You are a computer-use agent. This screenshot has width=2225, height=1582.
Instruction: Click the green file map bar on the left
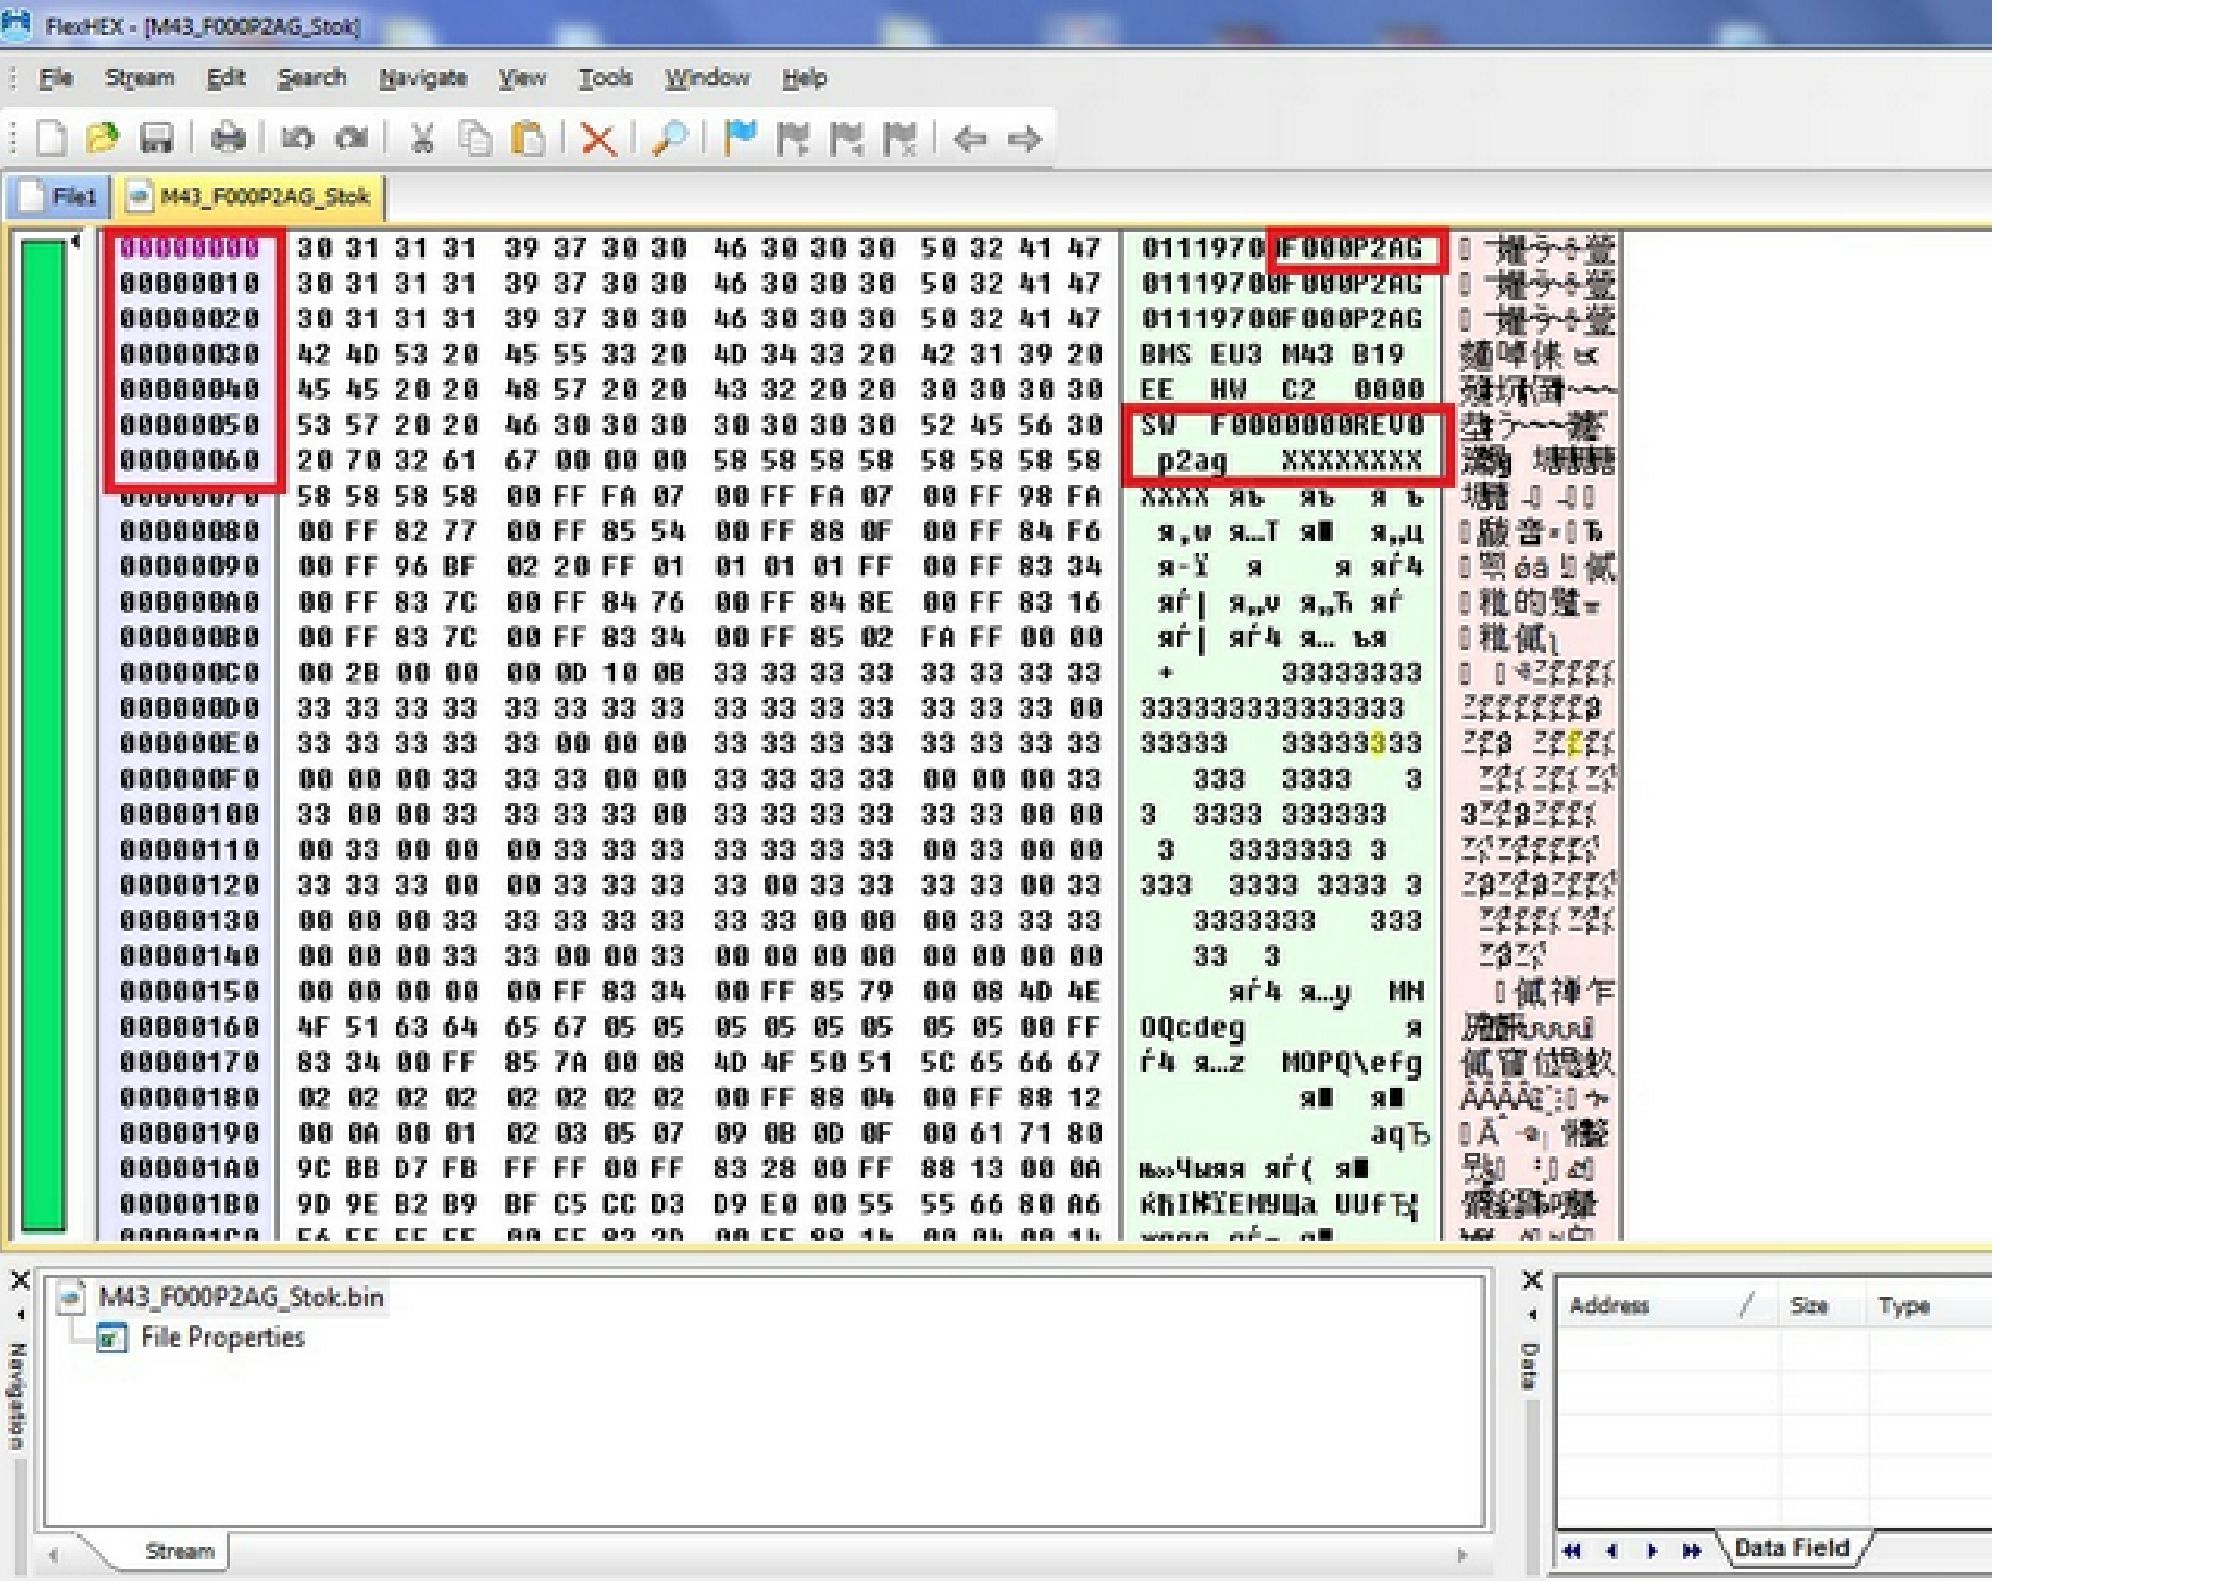click(44, 735)
